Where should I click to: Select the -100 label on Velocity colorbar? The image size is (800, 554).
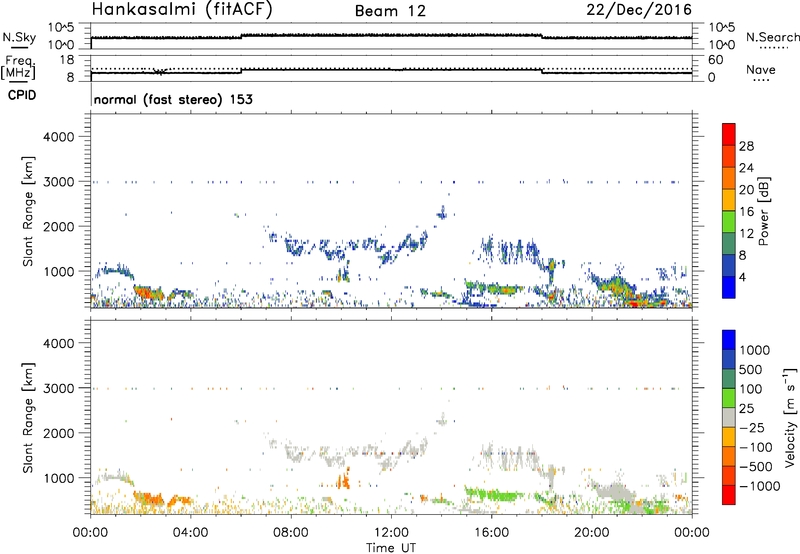pos(756,447)
